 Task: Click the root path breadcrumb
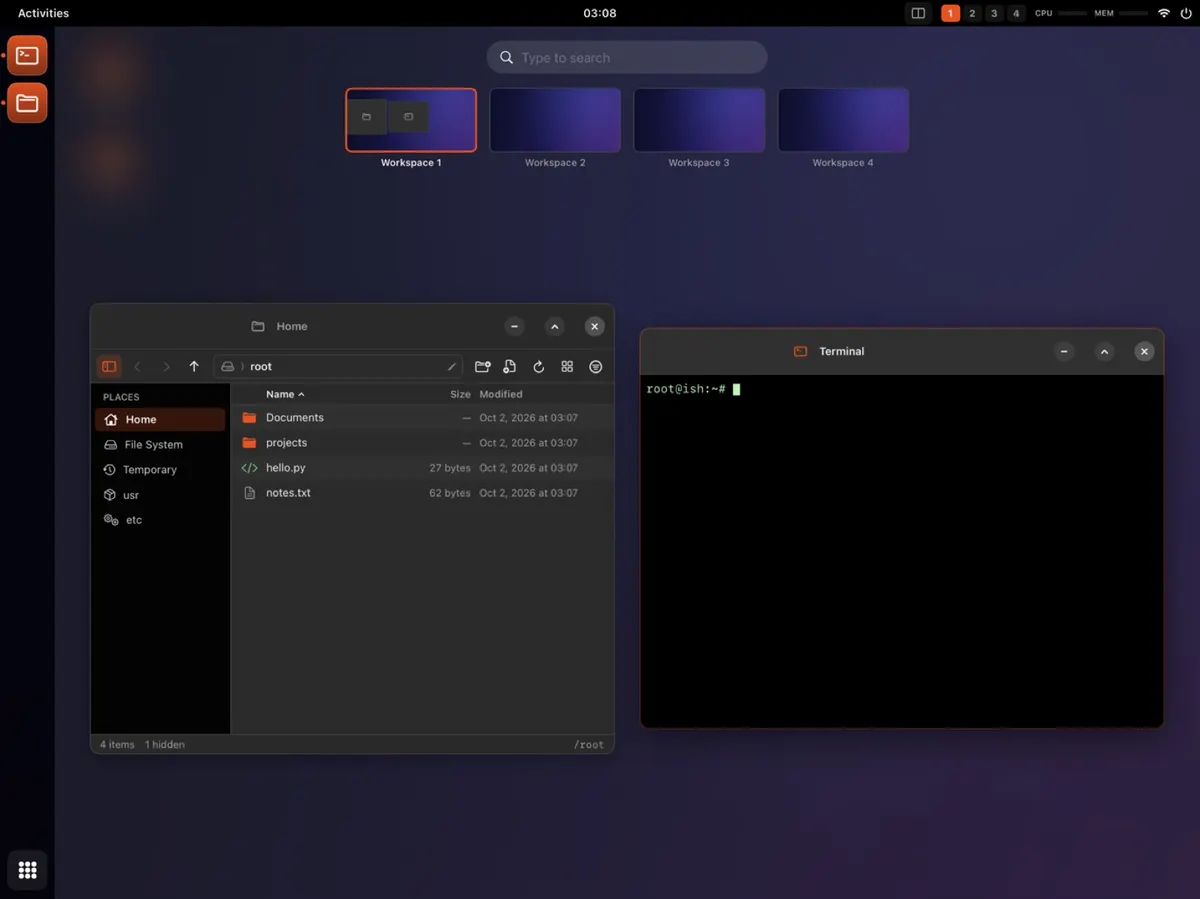[261, 367]
